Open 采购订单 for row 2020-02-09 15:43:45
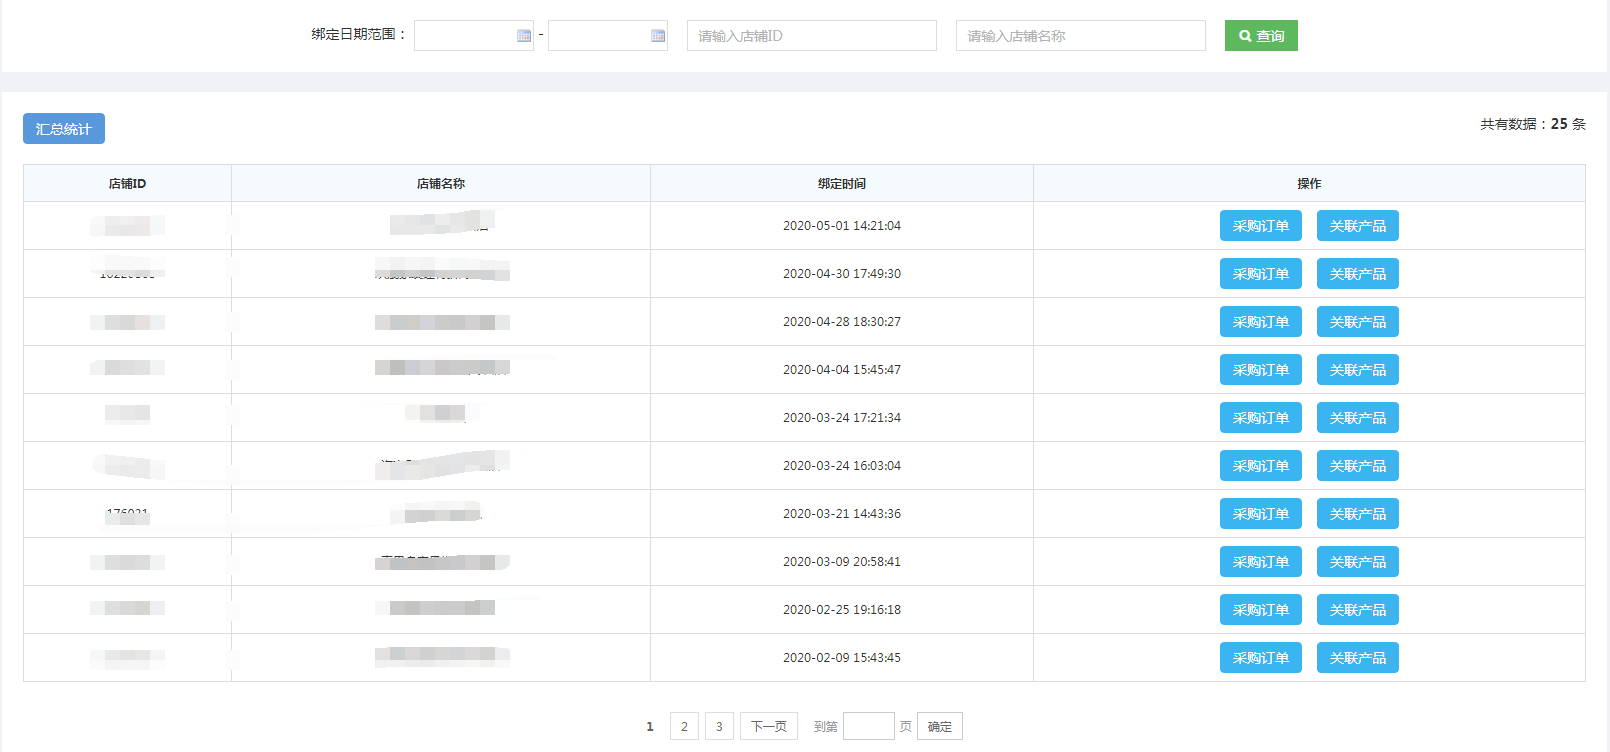 1261,658
